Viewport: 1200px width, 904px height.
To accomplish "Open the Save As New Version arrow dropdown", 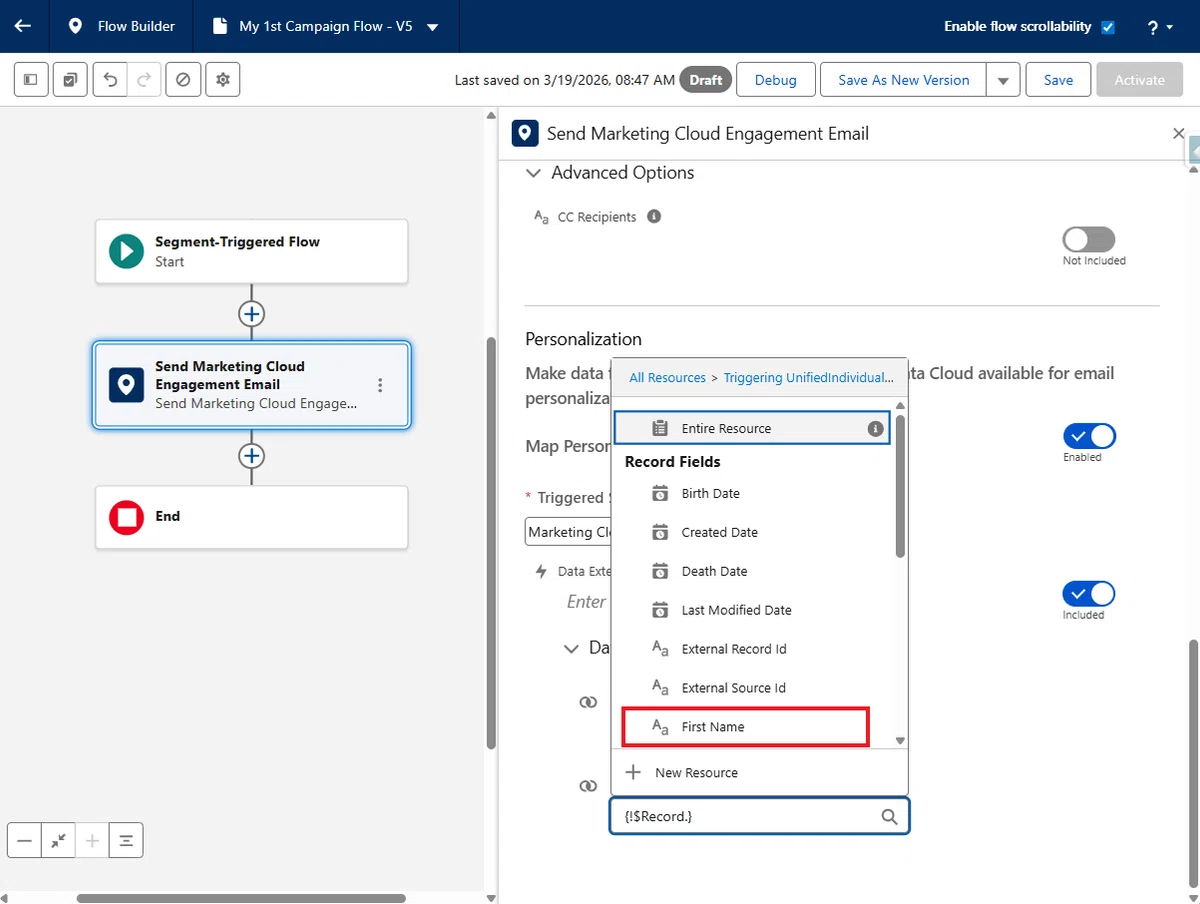I will point(1003,80).
